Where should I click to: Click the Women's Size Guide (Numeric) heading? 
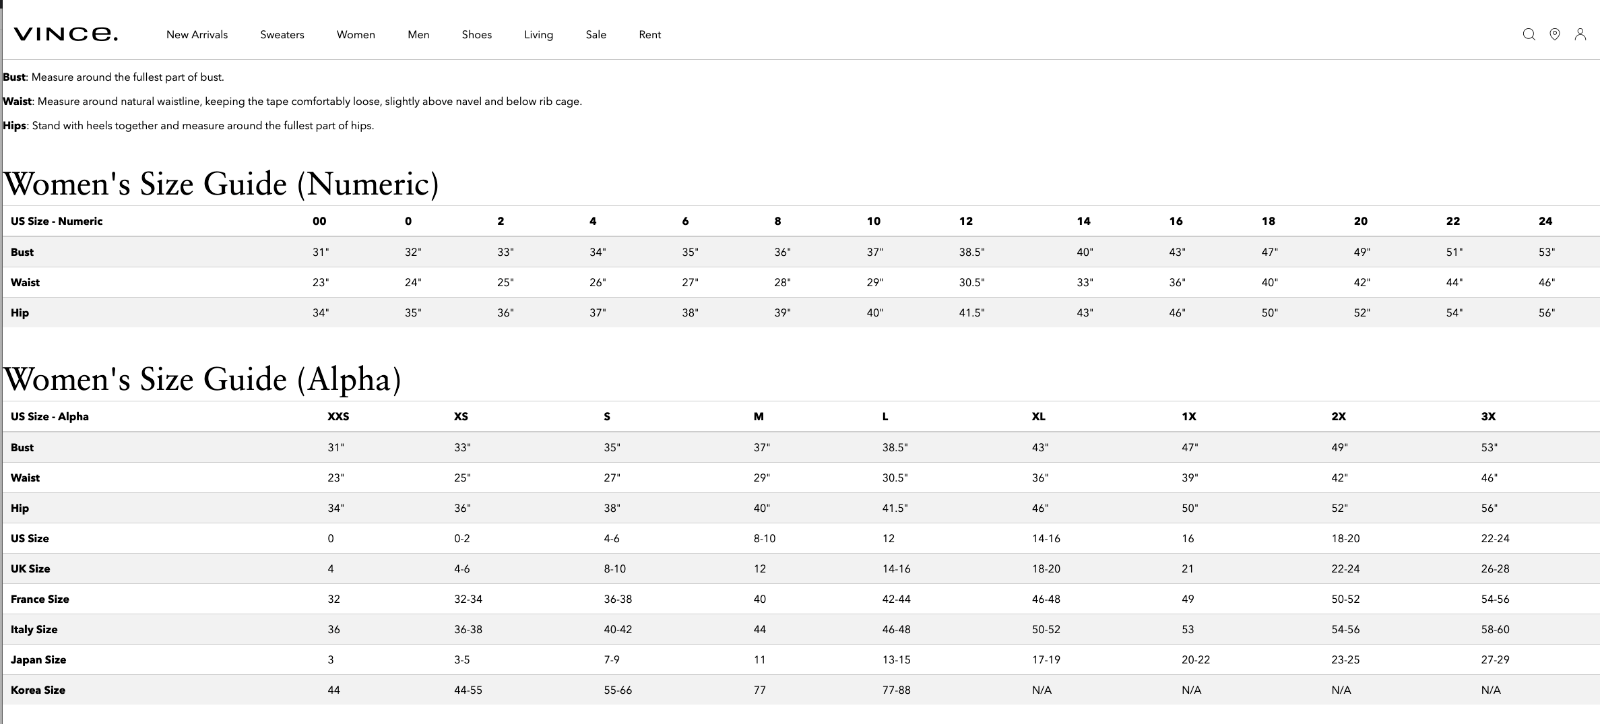pos(221,184)
